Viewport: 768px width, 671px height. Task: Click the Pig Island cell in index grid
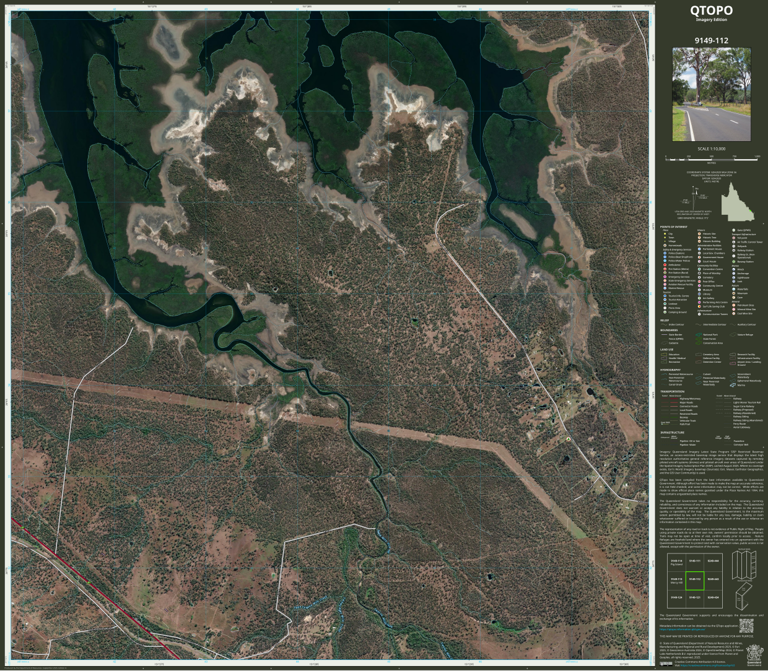pos(676,562)
